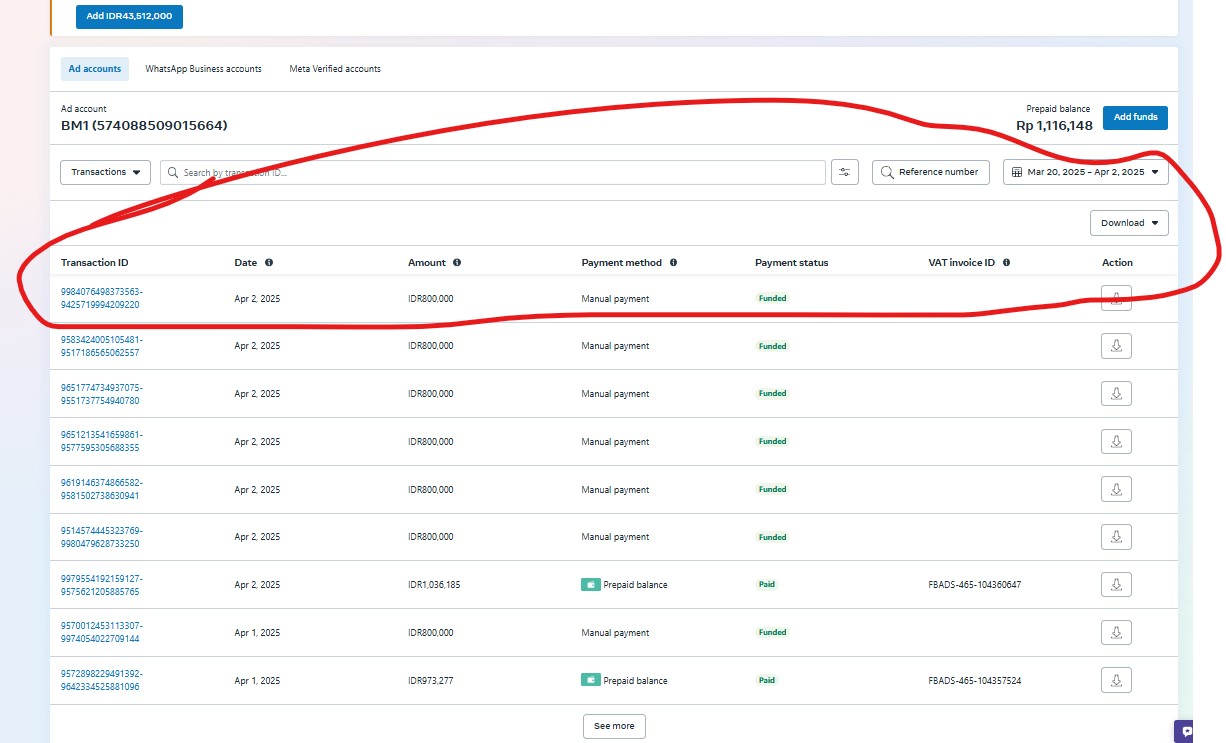This screenshot has width=1226, height=743.
Task: Click the Add IDR43,512,000 button
Action: pos(129,16)
